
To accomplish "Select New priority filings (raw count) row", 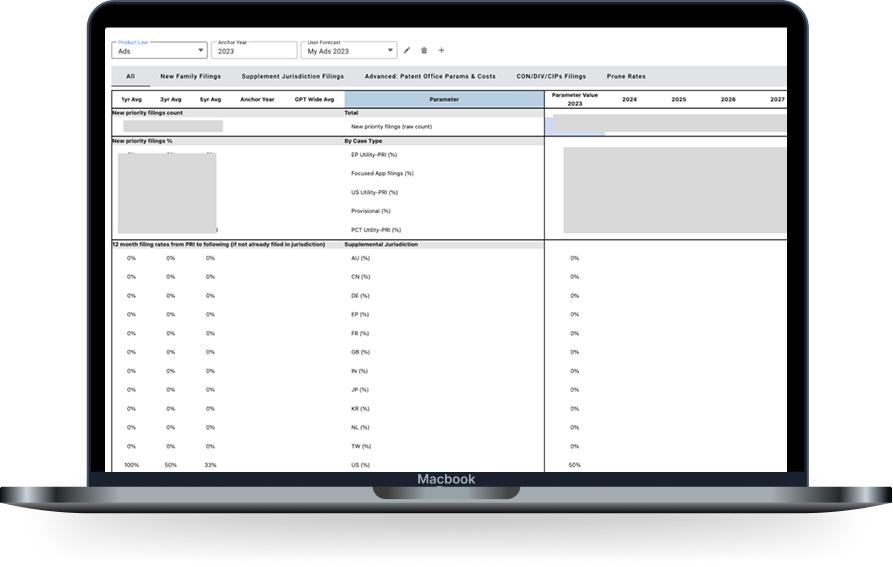I will 391,126.
